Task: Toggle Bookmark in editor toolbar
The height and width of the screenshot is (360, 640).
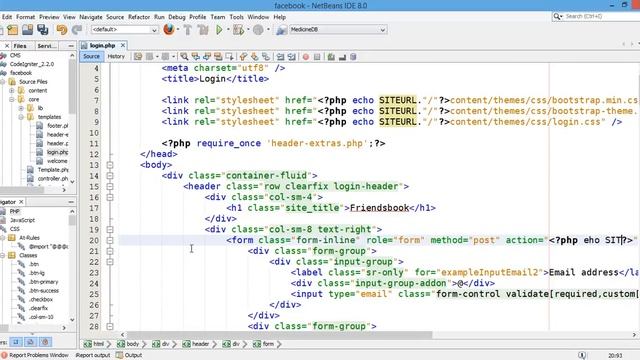Action: click(266, 57)
